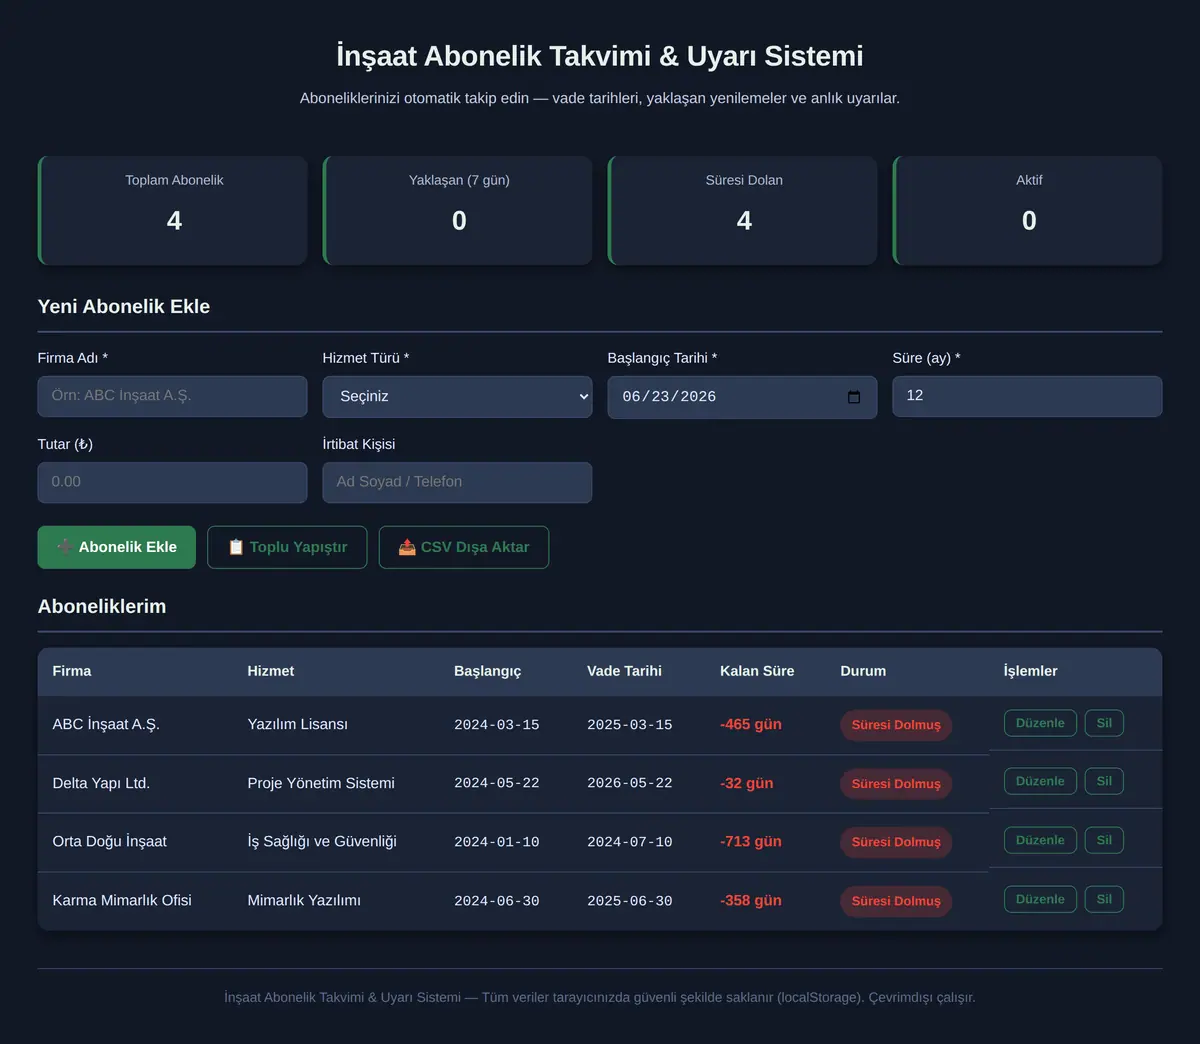Click the Süre (ay) input field
Viewport: 1200px width, 1044px height.
point(1027,396)
